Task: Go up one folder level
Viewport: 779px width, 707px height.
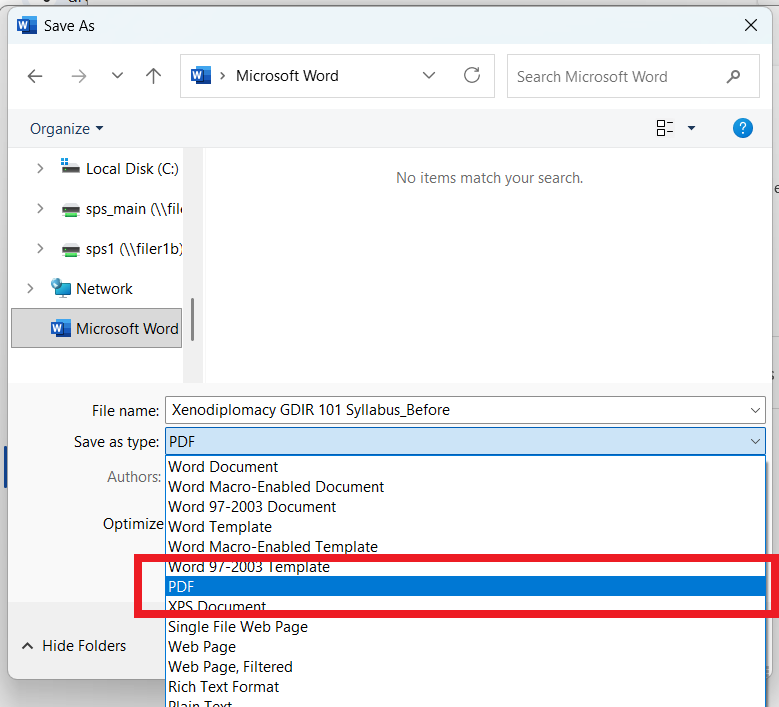Action: [154, 76]
